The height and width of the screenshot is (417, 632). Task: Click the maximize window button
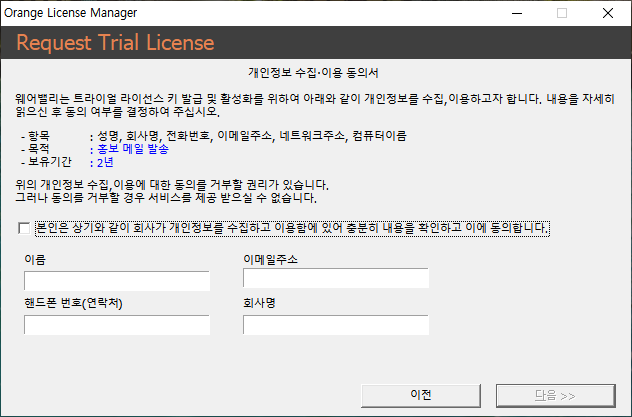pos(562,14)
